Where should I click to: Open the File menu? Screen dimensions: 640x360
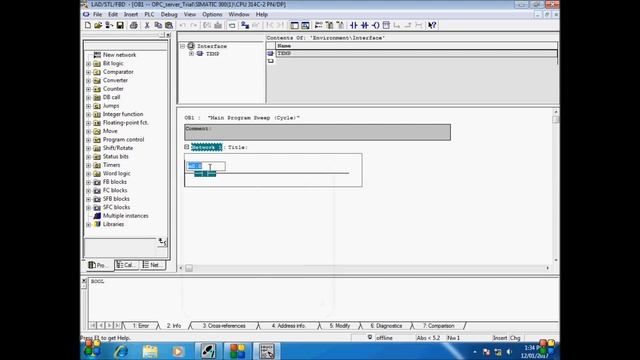coord(98,14)
